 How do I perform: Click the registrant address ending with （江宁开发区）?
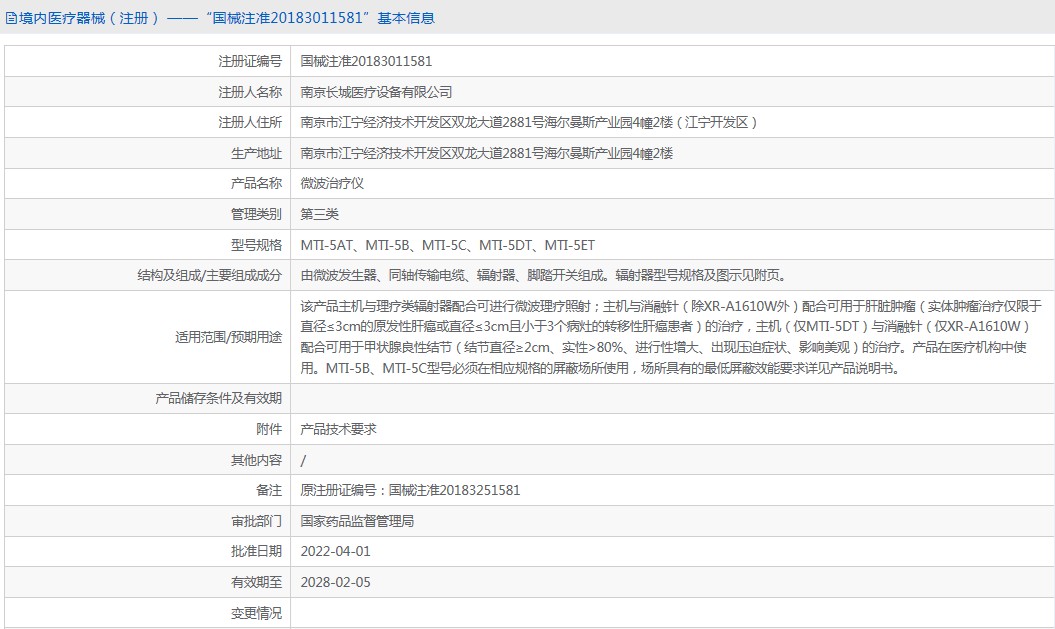[530, 122]
